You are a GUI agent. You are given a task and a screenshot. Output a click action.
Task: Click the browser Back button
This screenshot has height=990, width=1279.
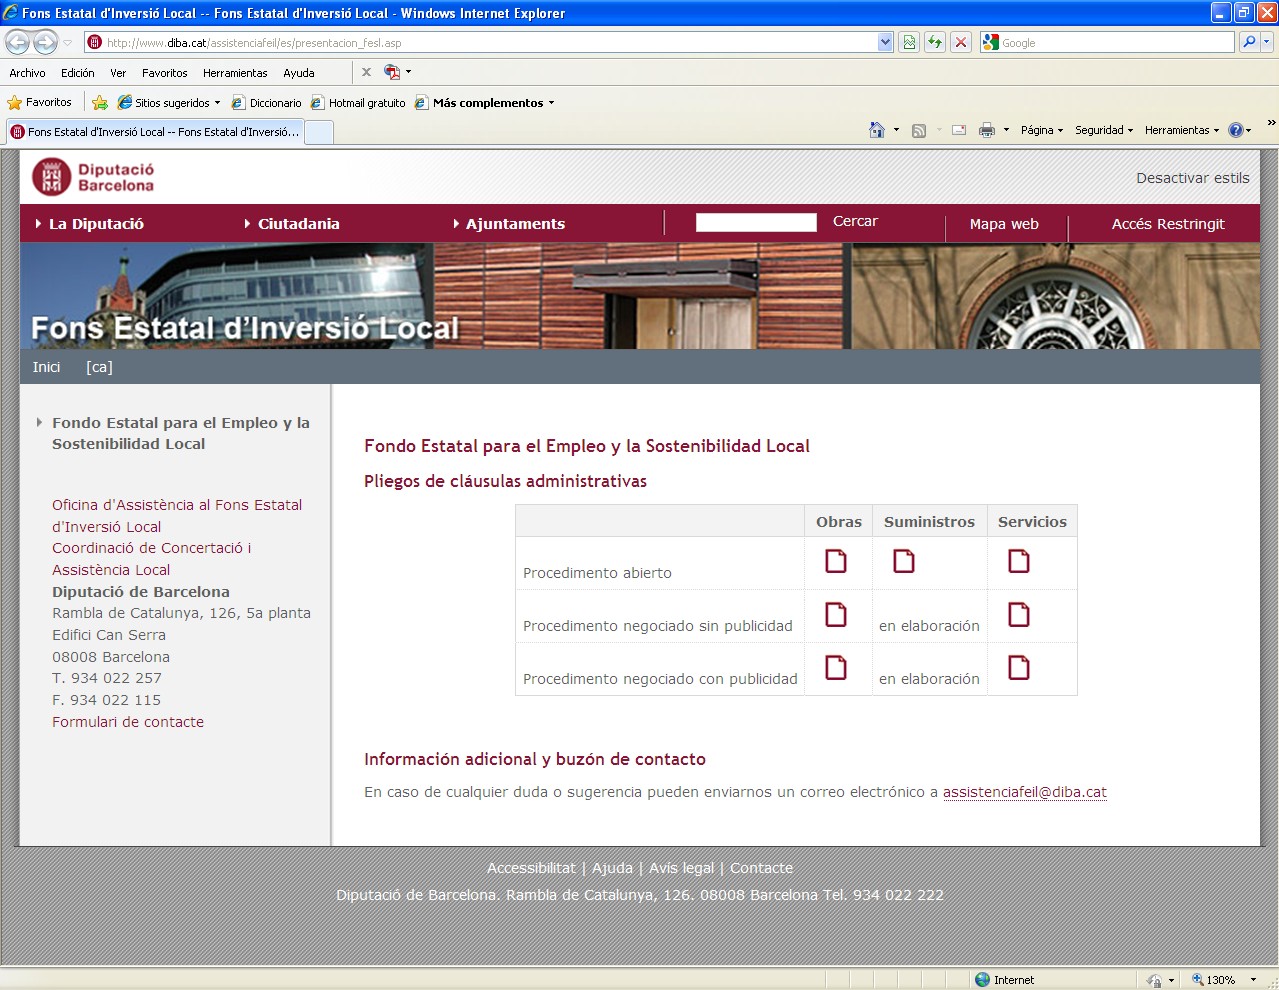[17, 42]
